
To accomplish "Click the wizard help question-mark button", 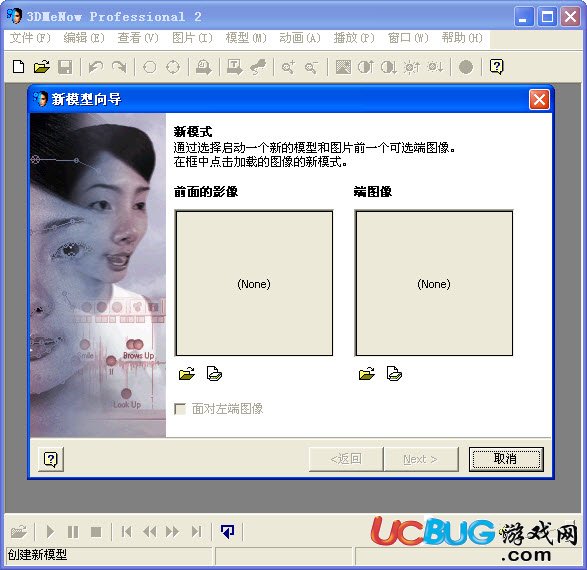I will [x=51, y=459].
